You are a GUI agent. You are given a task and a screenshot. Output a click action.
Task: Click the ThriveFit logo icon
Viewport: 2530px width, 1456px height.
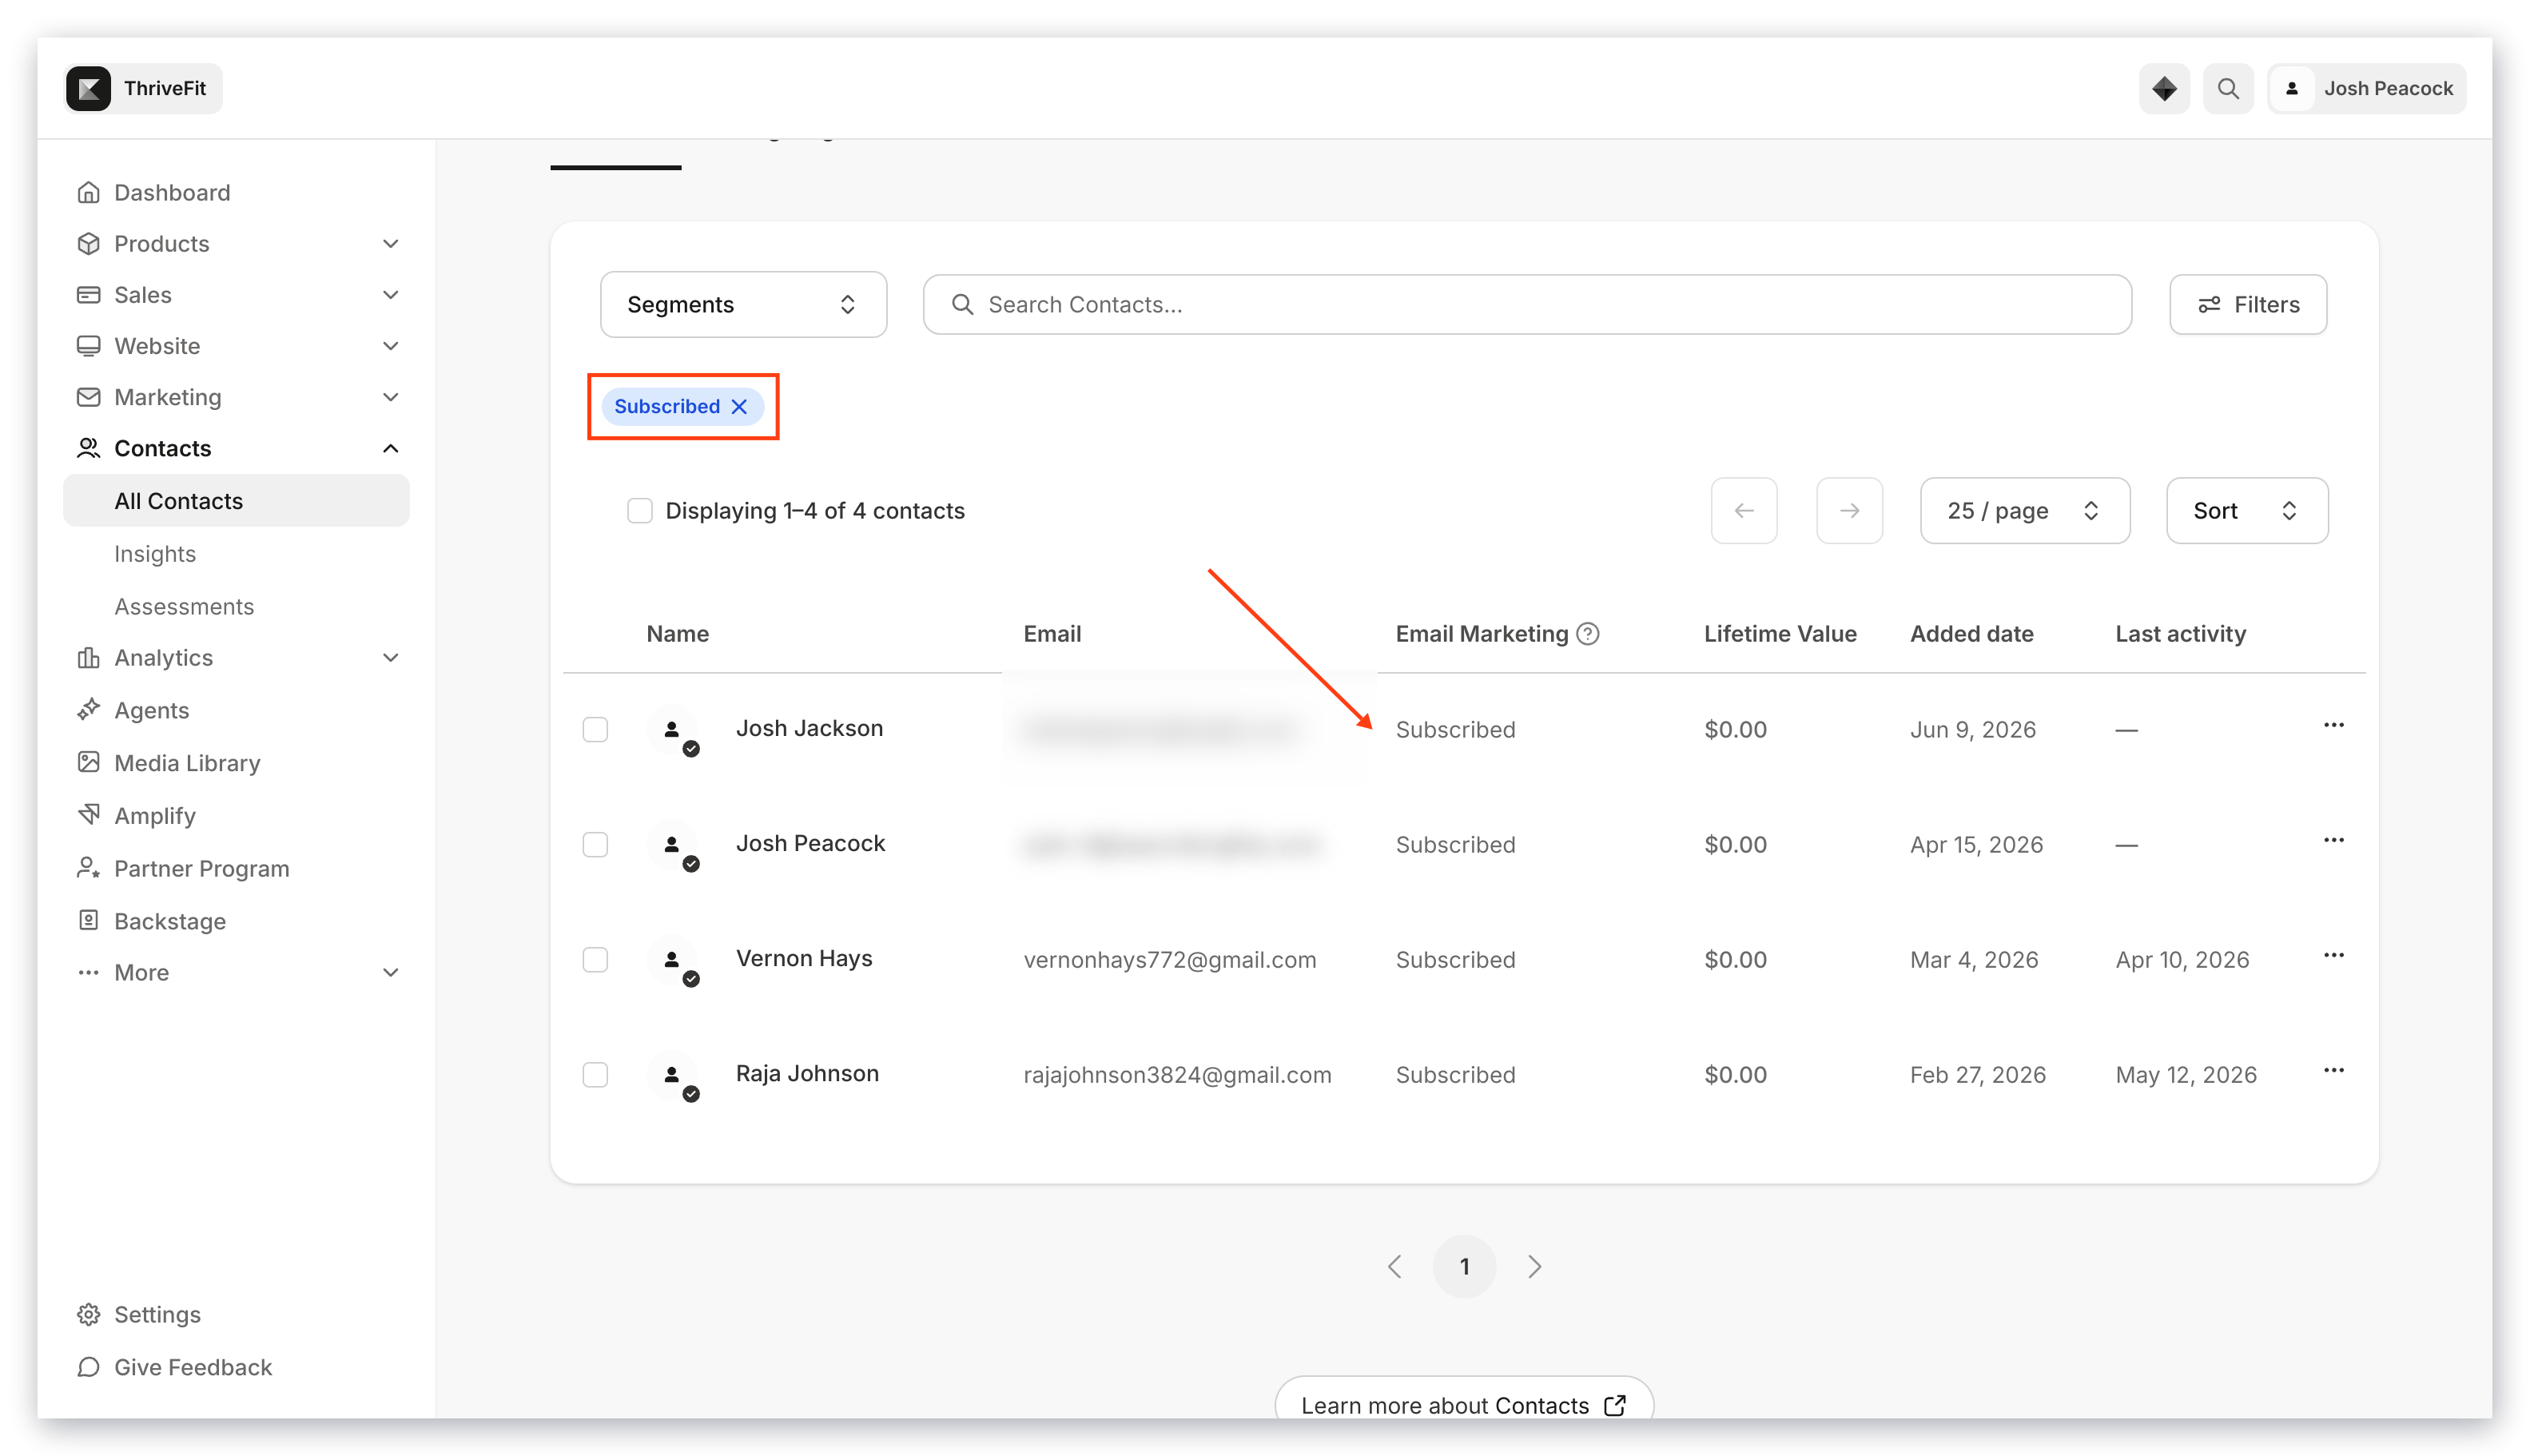point(89,88)
